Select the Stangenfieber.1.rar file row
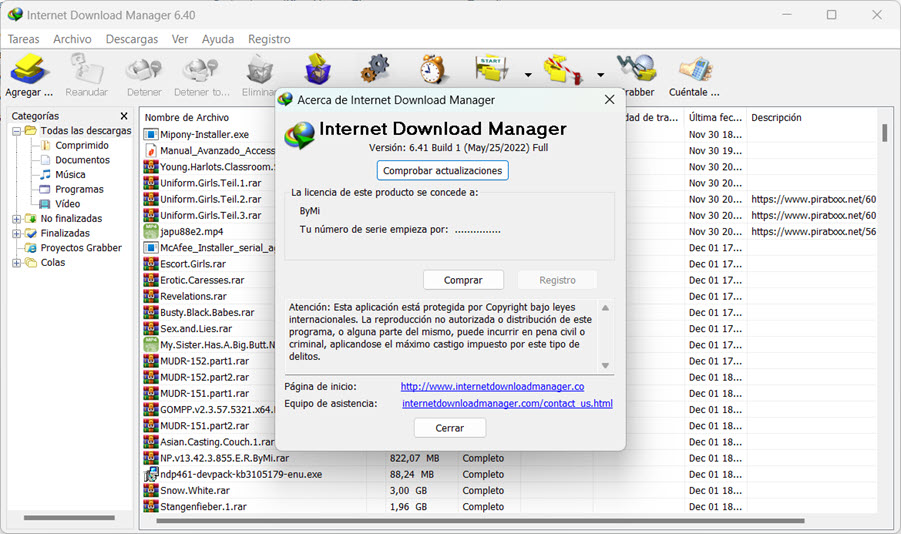 [x=509, y=506]
